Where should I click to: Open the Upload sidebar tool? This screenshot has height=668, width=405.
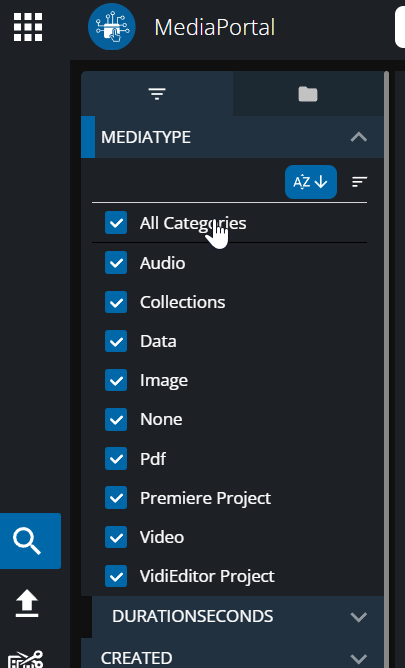tap(27, 604)
